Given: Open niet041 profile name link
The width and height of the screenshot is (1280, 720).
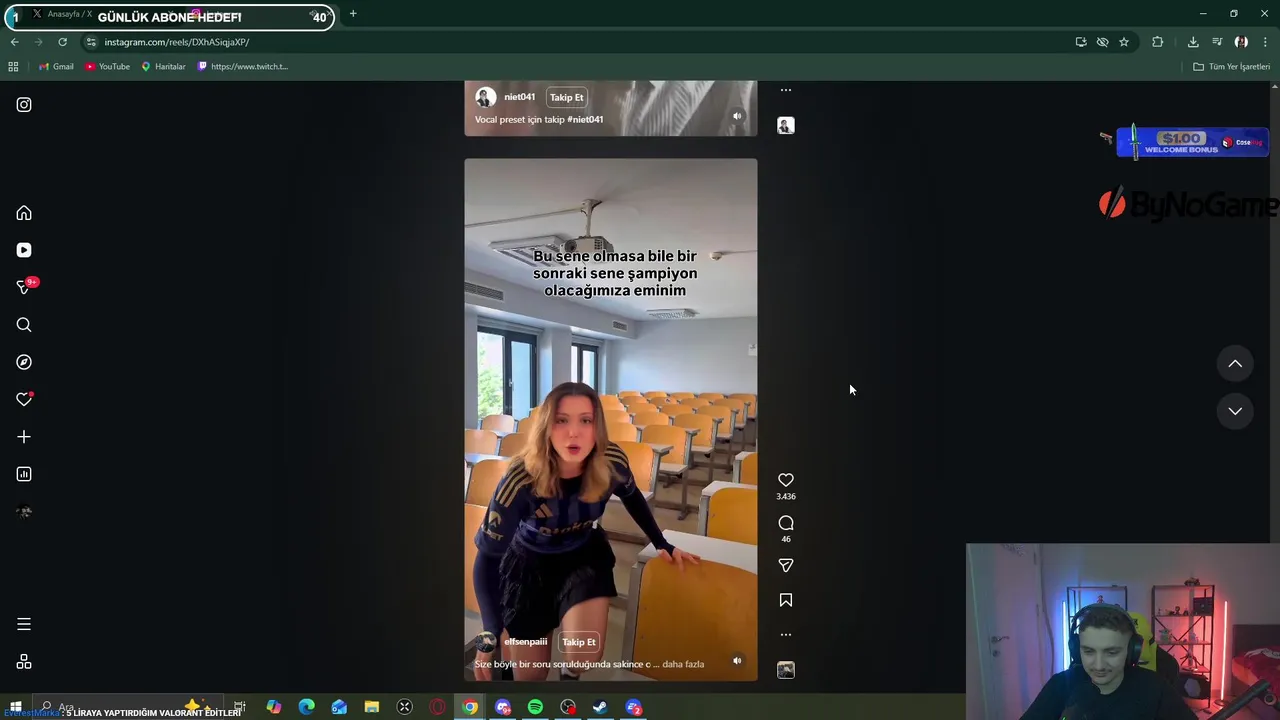Looking at the screenshot, I should 519,97.
